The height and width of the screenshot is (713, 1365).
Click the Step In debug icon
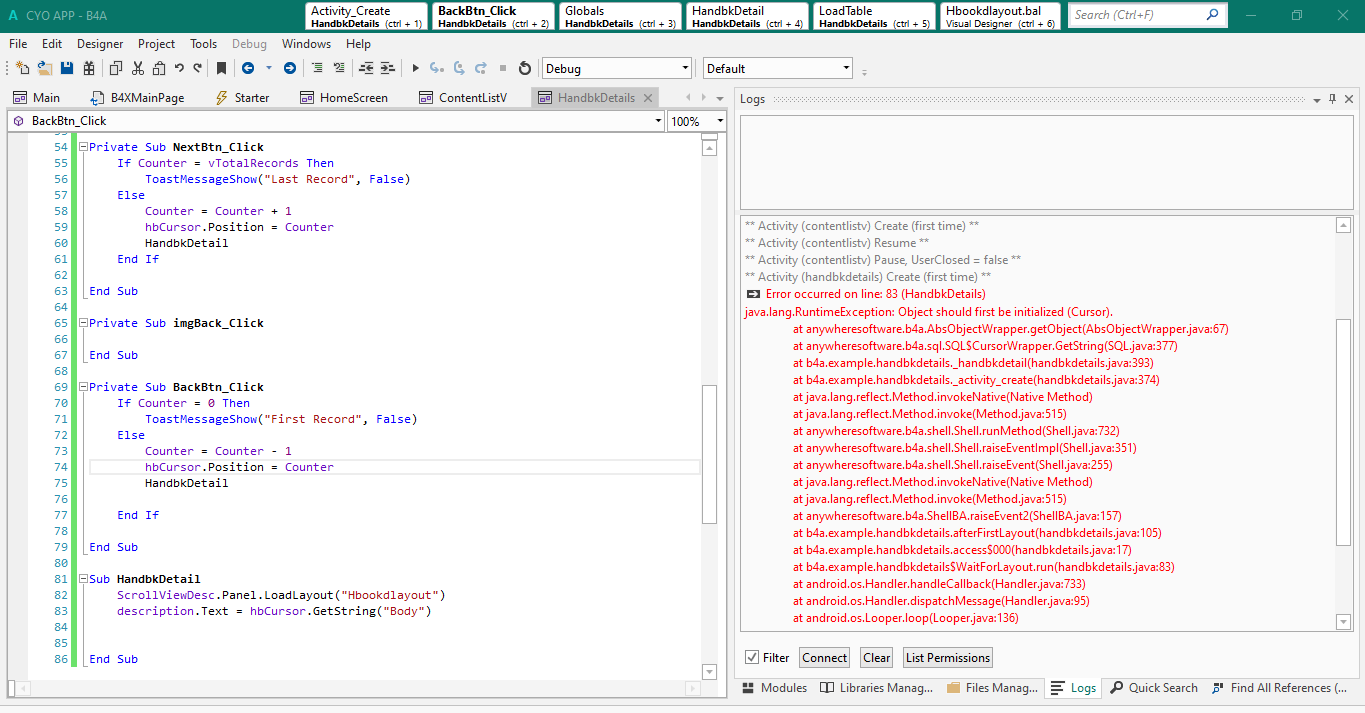(x=437, y=68)
